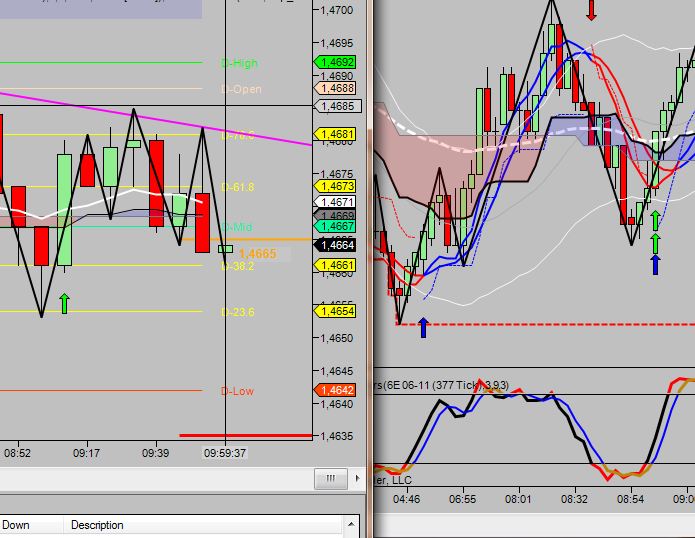Click the yellow 1,4681 price marker
This screenshot has height=538, width=695.
(x=335, y=134)
